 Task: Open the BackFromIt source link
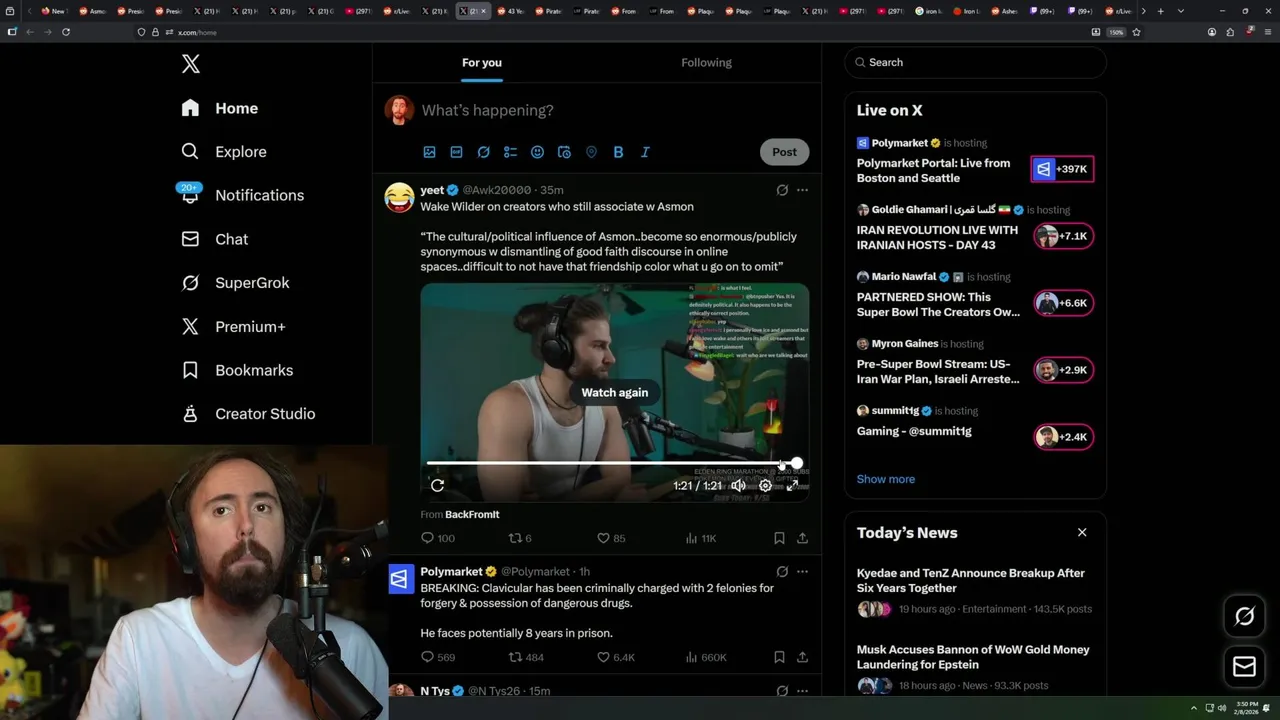pyautogui.click(x=472, y=514)
